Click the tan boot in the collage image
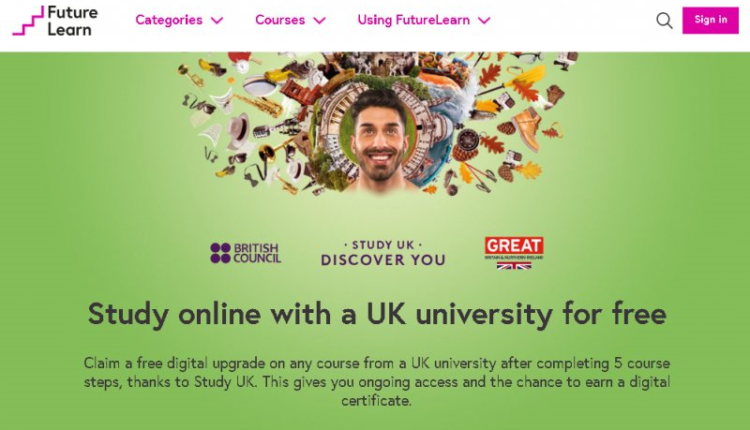 click(528, 127)
